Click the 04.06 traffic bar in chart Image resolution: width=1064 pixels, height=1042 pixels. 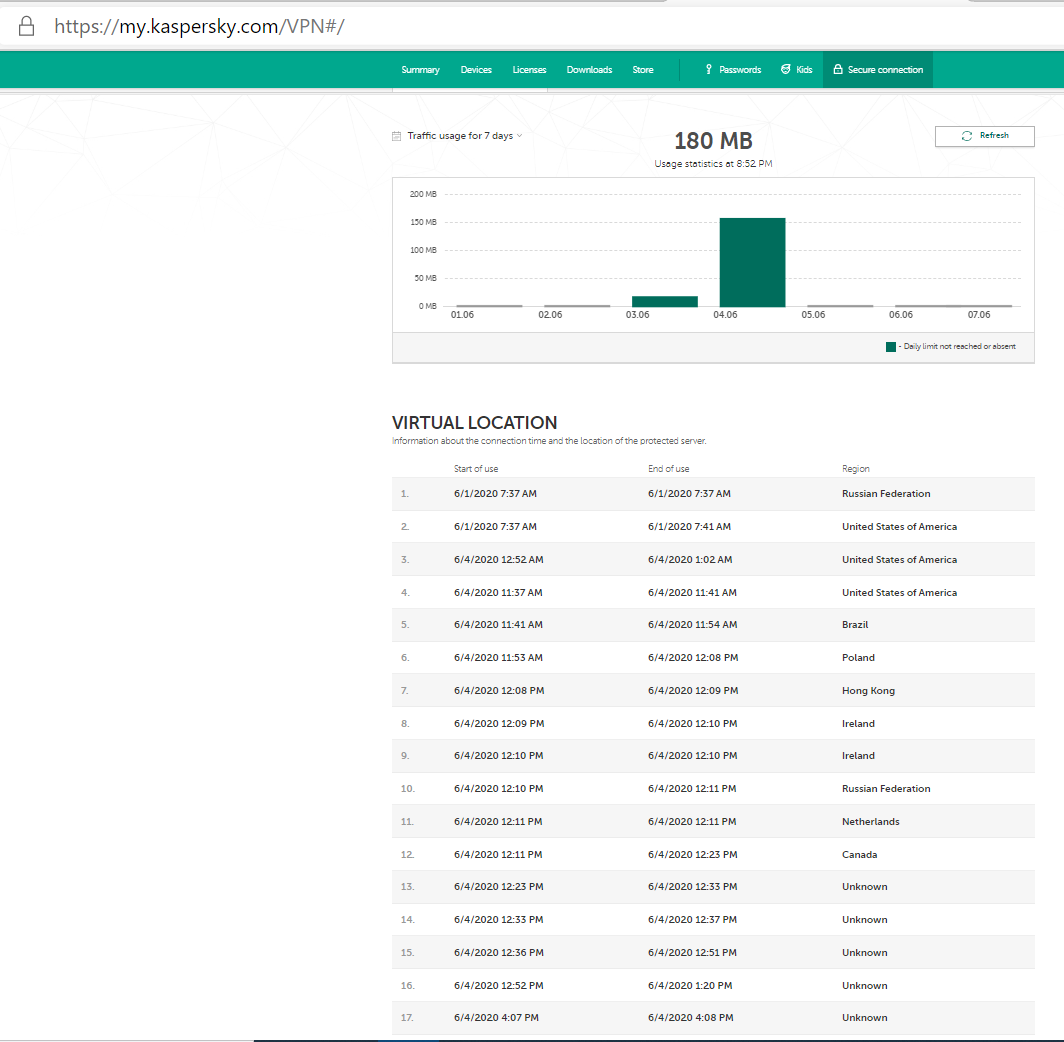pyautogui.click(x=752, y=262)
